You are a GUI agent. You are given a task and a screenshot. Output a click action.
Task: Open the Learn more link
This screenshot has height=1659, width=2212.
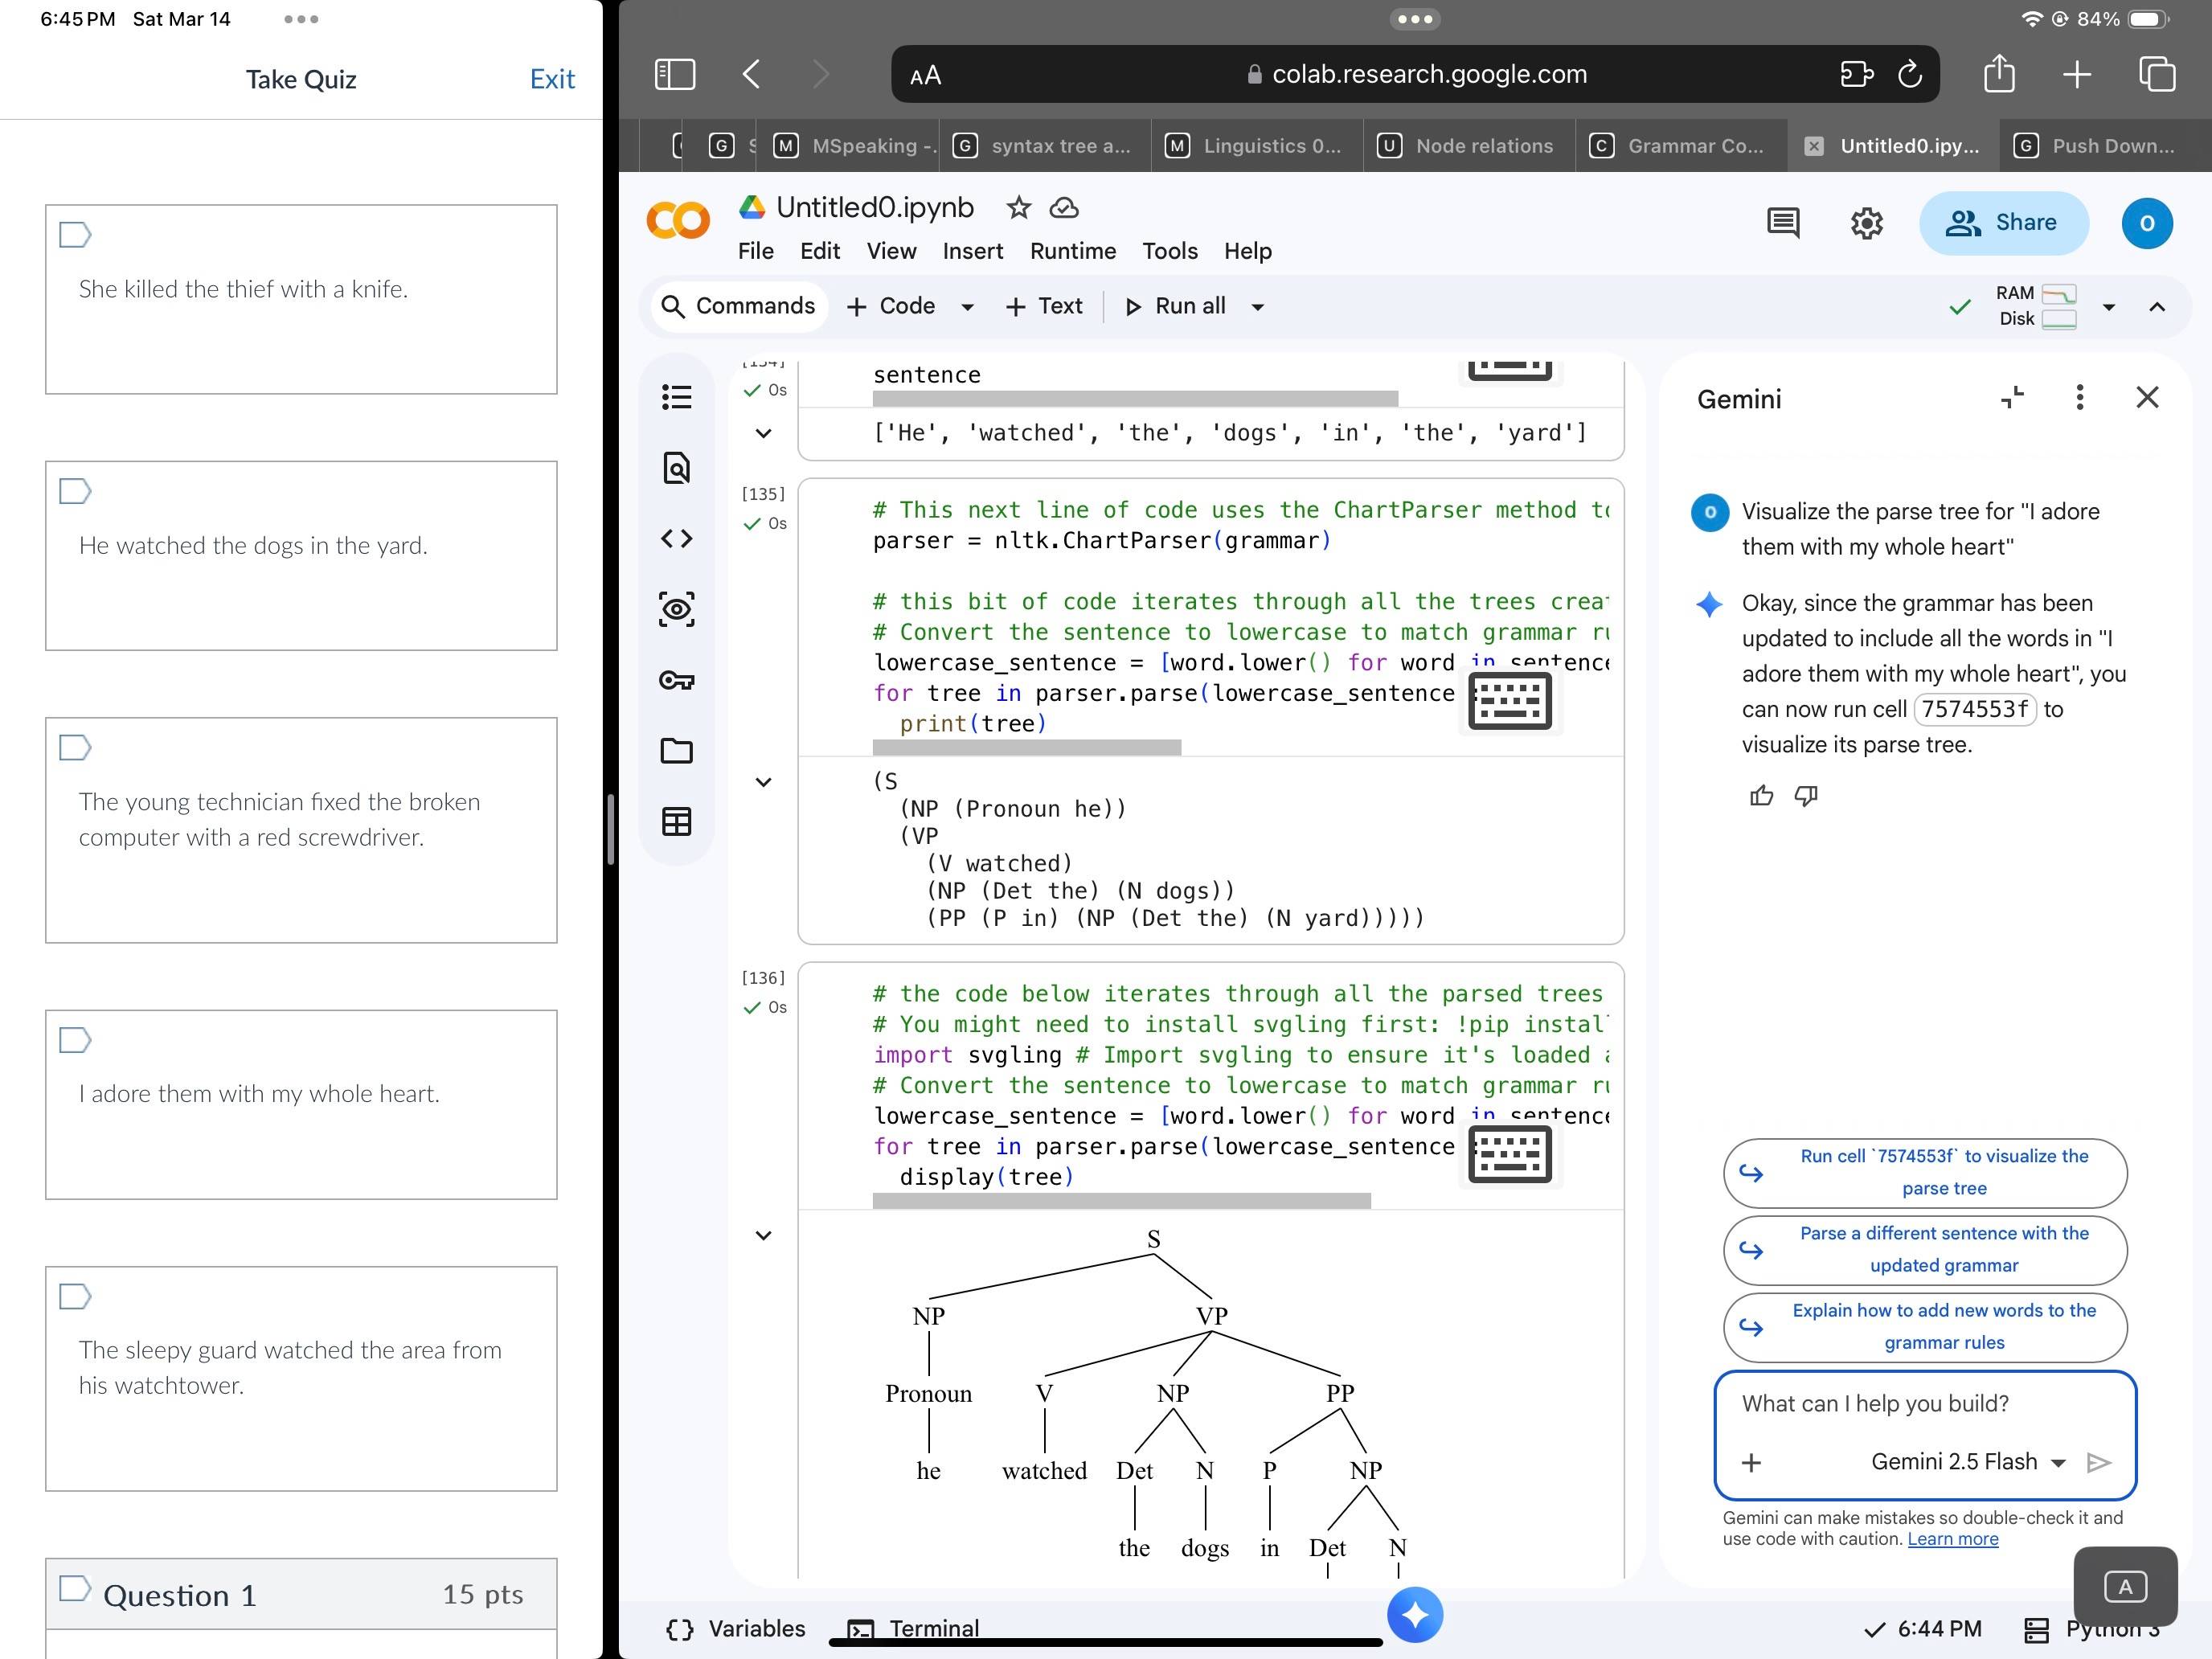pos(1952,1539)
